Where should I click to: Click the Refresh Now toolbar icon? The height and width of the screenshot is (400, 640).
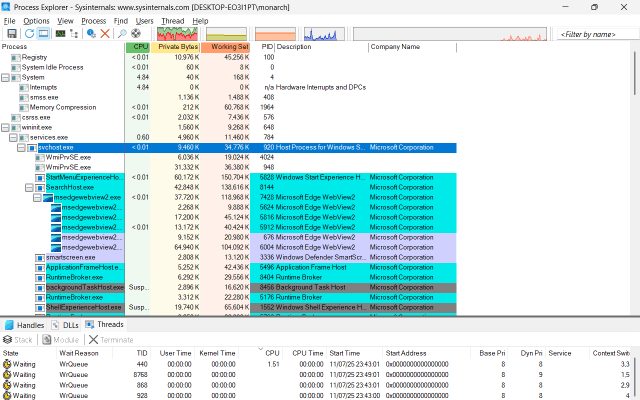tap(29, 33)
